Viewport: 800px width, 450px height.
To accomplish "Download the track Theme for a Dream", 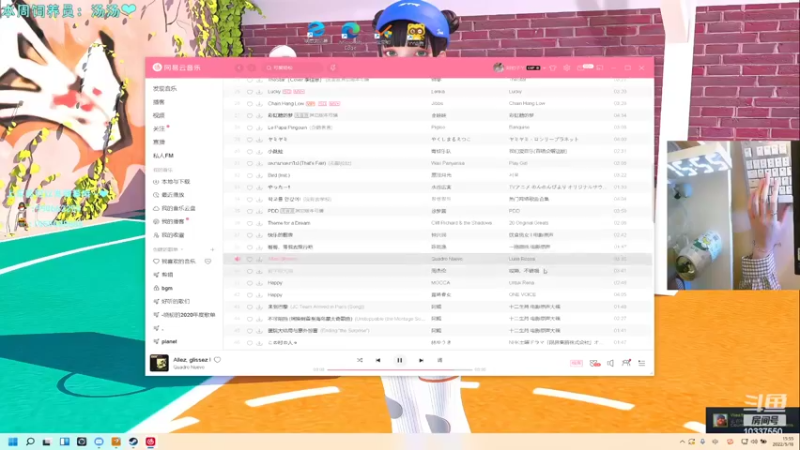I will 259,223.
